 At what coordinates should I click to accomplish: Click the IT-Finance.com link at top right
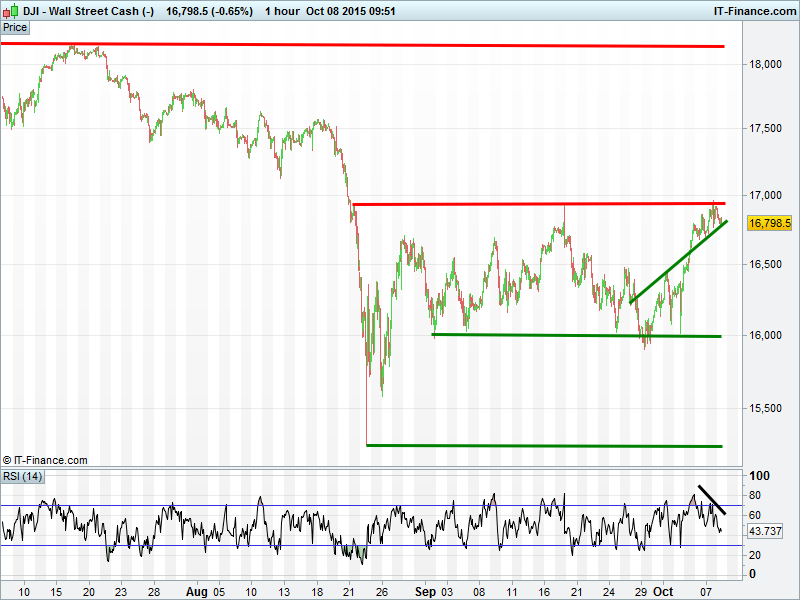(x=753, y=11)
